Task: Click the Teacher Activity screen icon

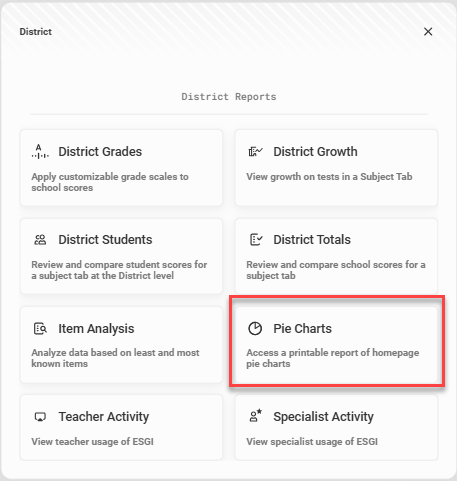Action: tap(40, 417)
